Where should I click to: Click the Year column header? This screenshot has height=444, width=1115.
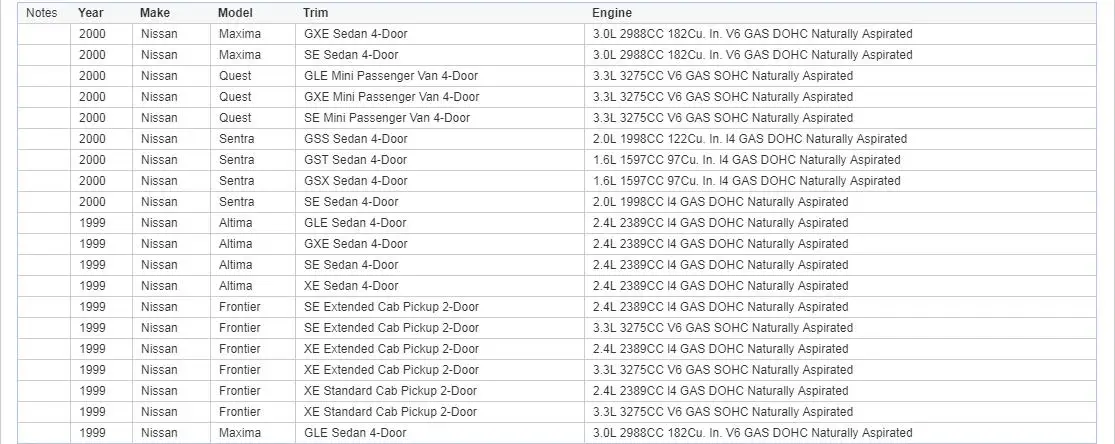(90, 13)
